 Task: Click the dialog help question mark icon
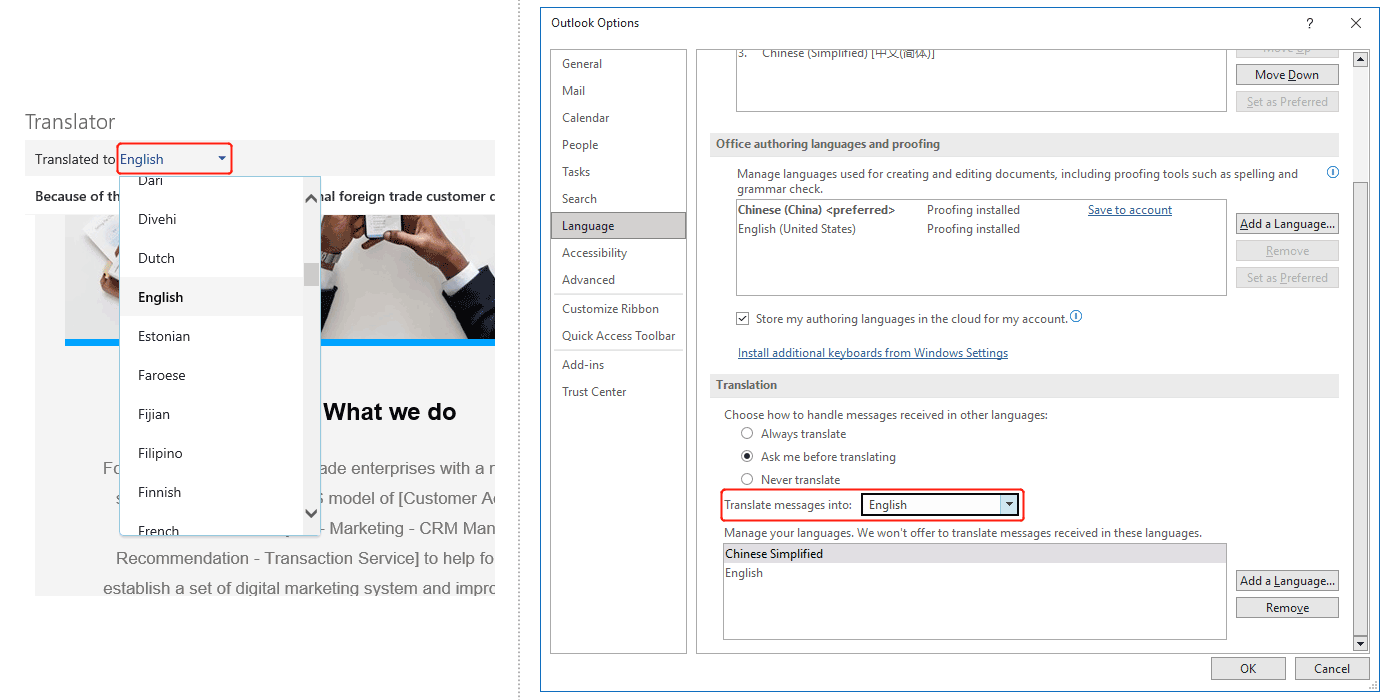[x=1308, y=23]
